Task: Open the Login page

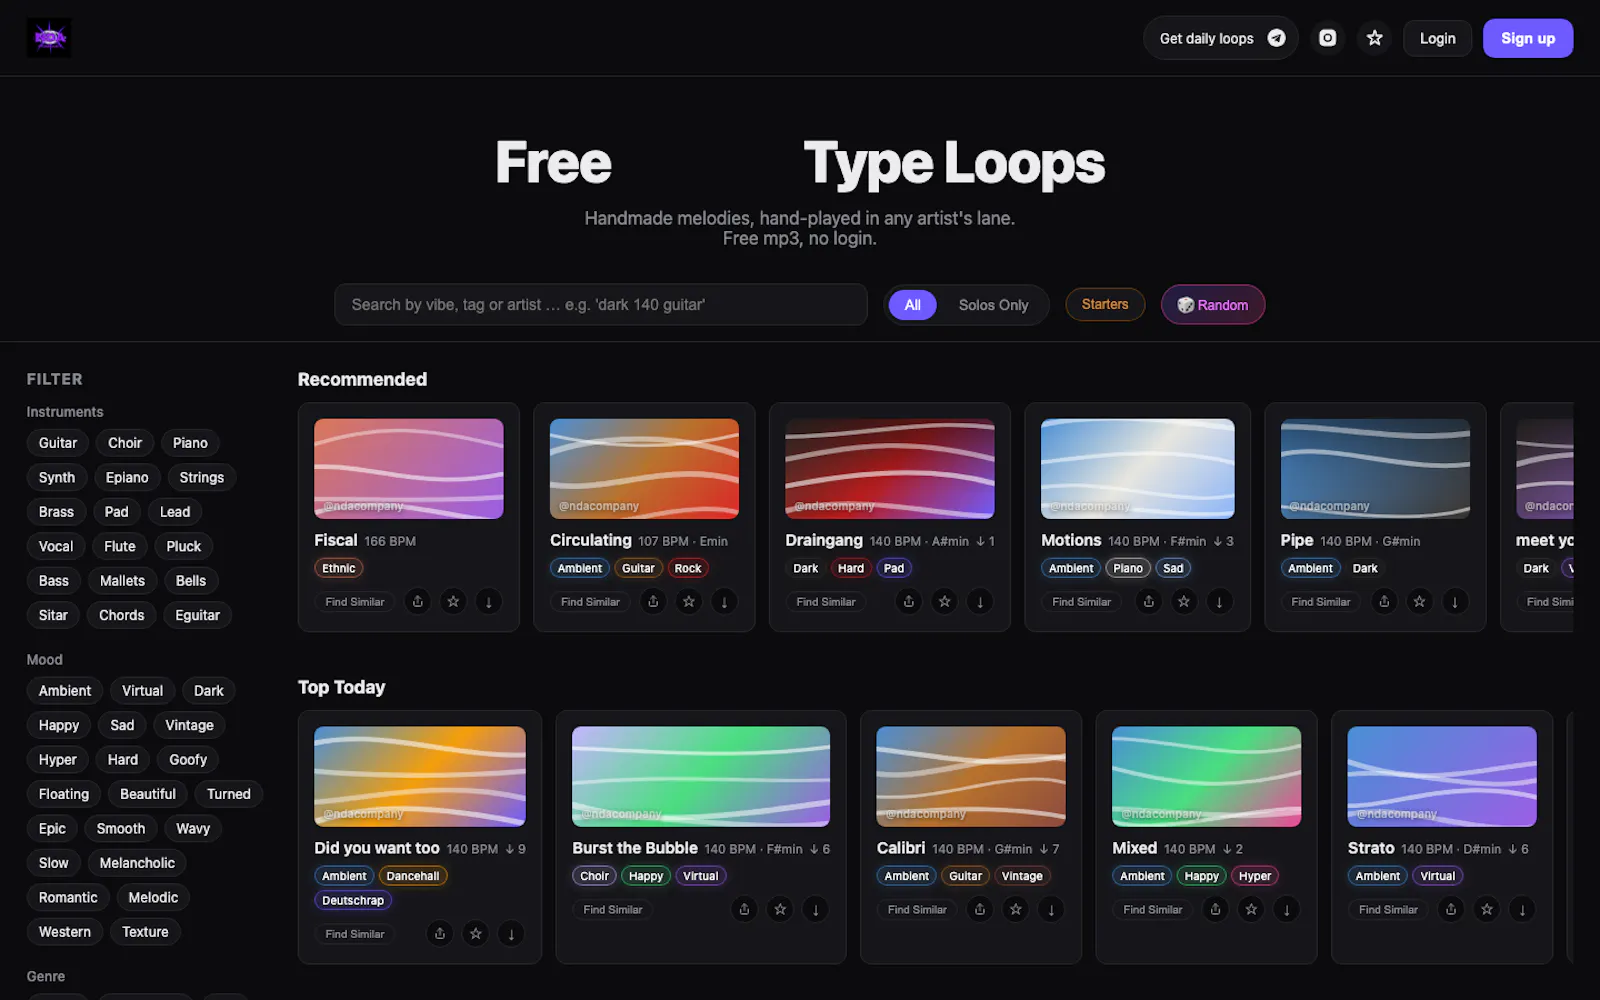Action: click(x=1438, y=38)
